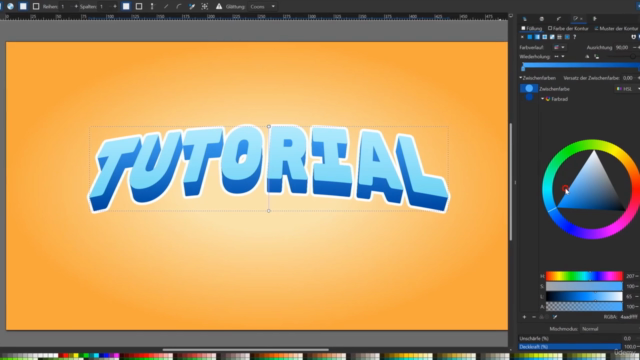Collapse the Zwischenfarben section

(521, 78)
